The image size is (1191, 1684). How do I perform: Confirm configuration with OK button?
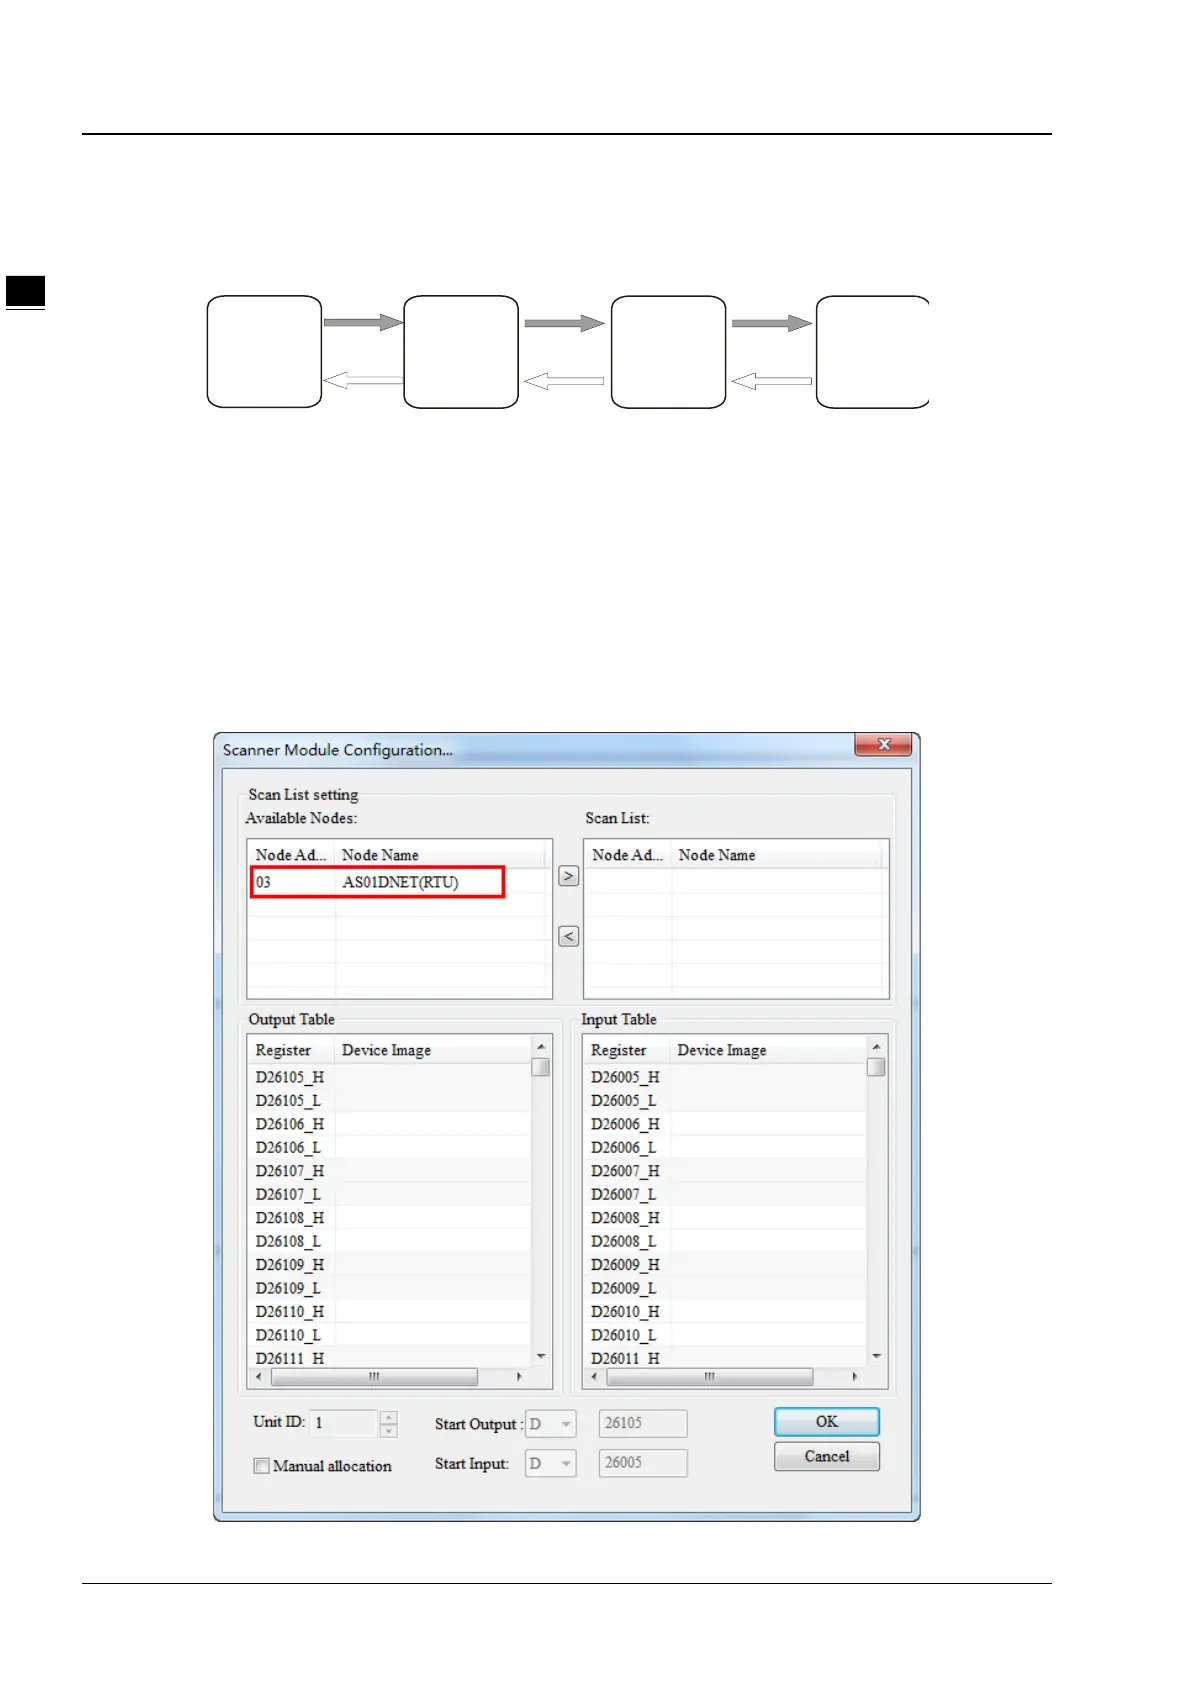click(826, 1421)
